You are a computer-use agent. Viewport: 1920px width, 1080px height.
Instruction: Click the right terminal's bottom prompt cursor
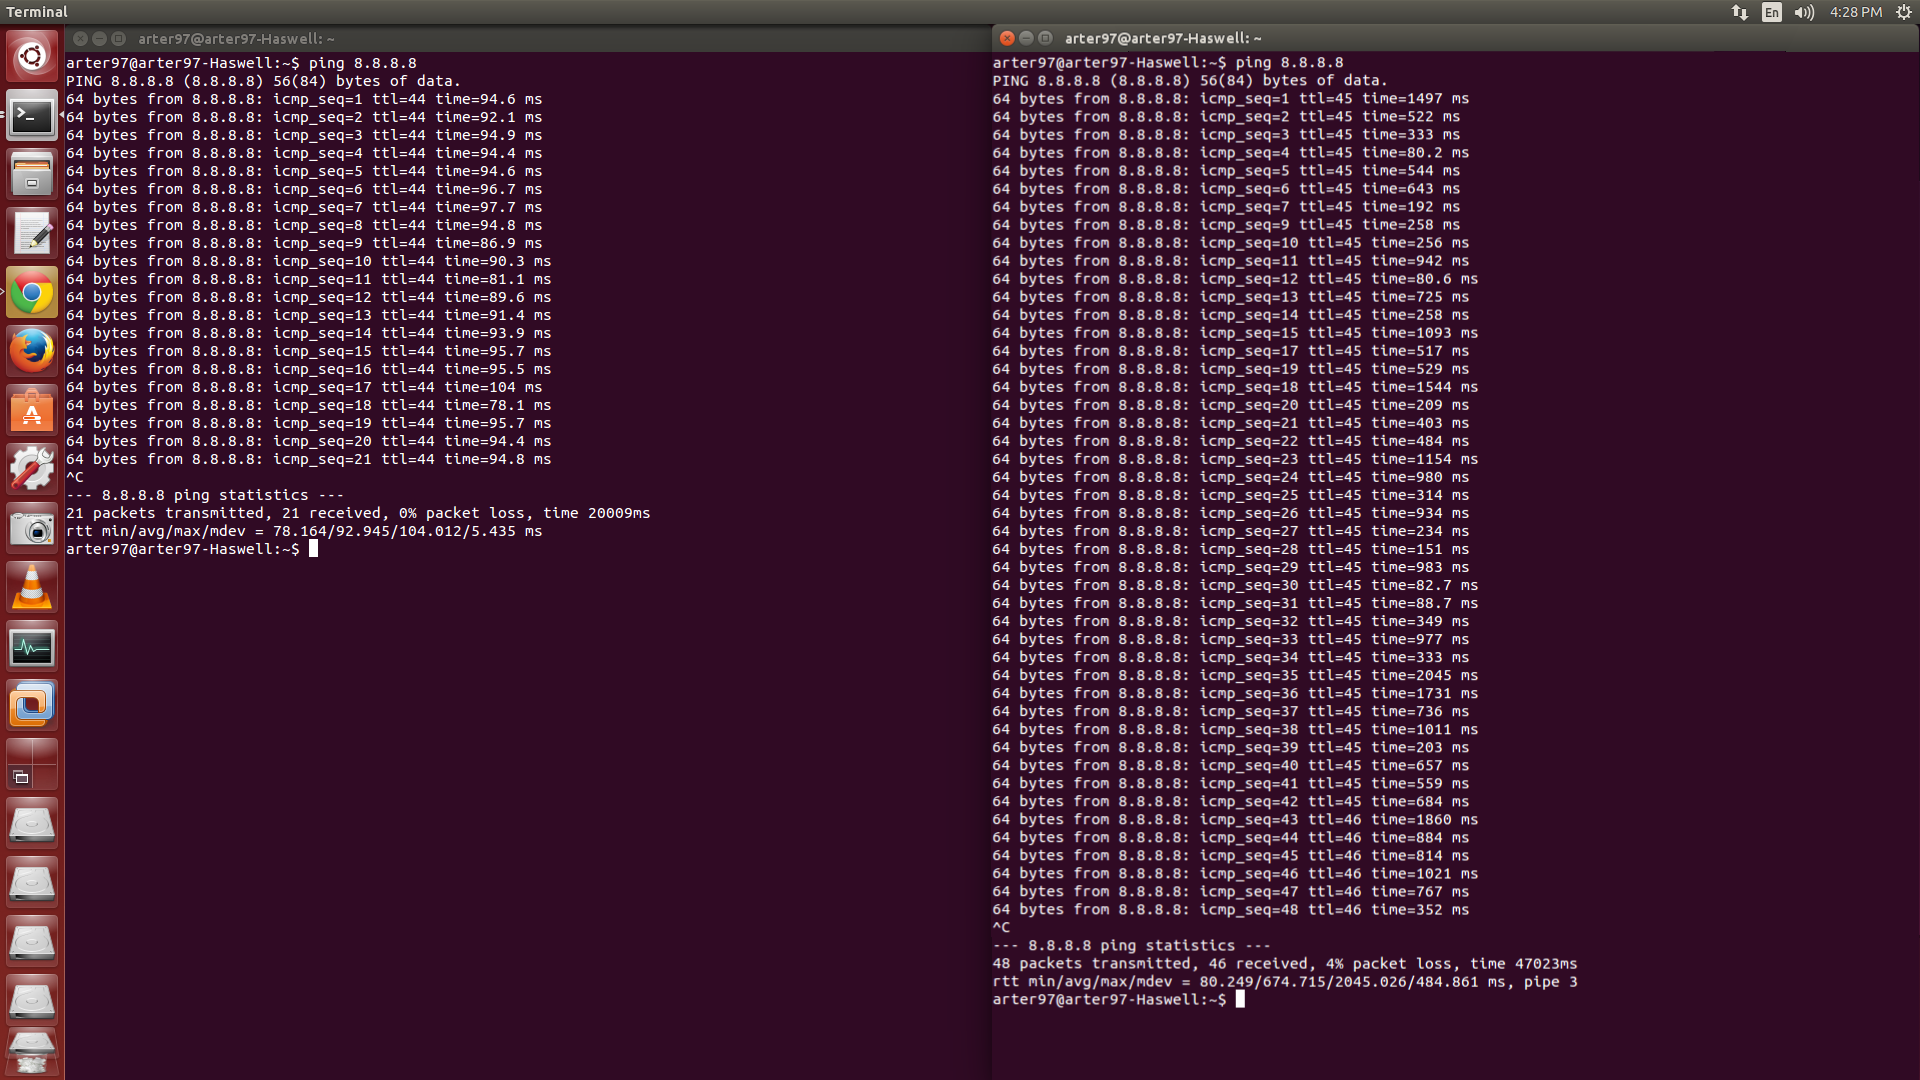pyautogui.click(x=1240, y=999)
